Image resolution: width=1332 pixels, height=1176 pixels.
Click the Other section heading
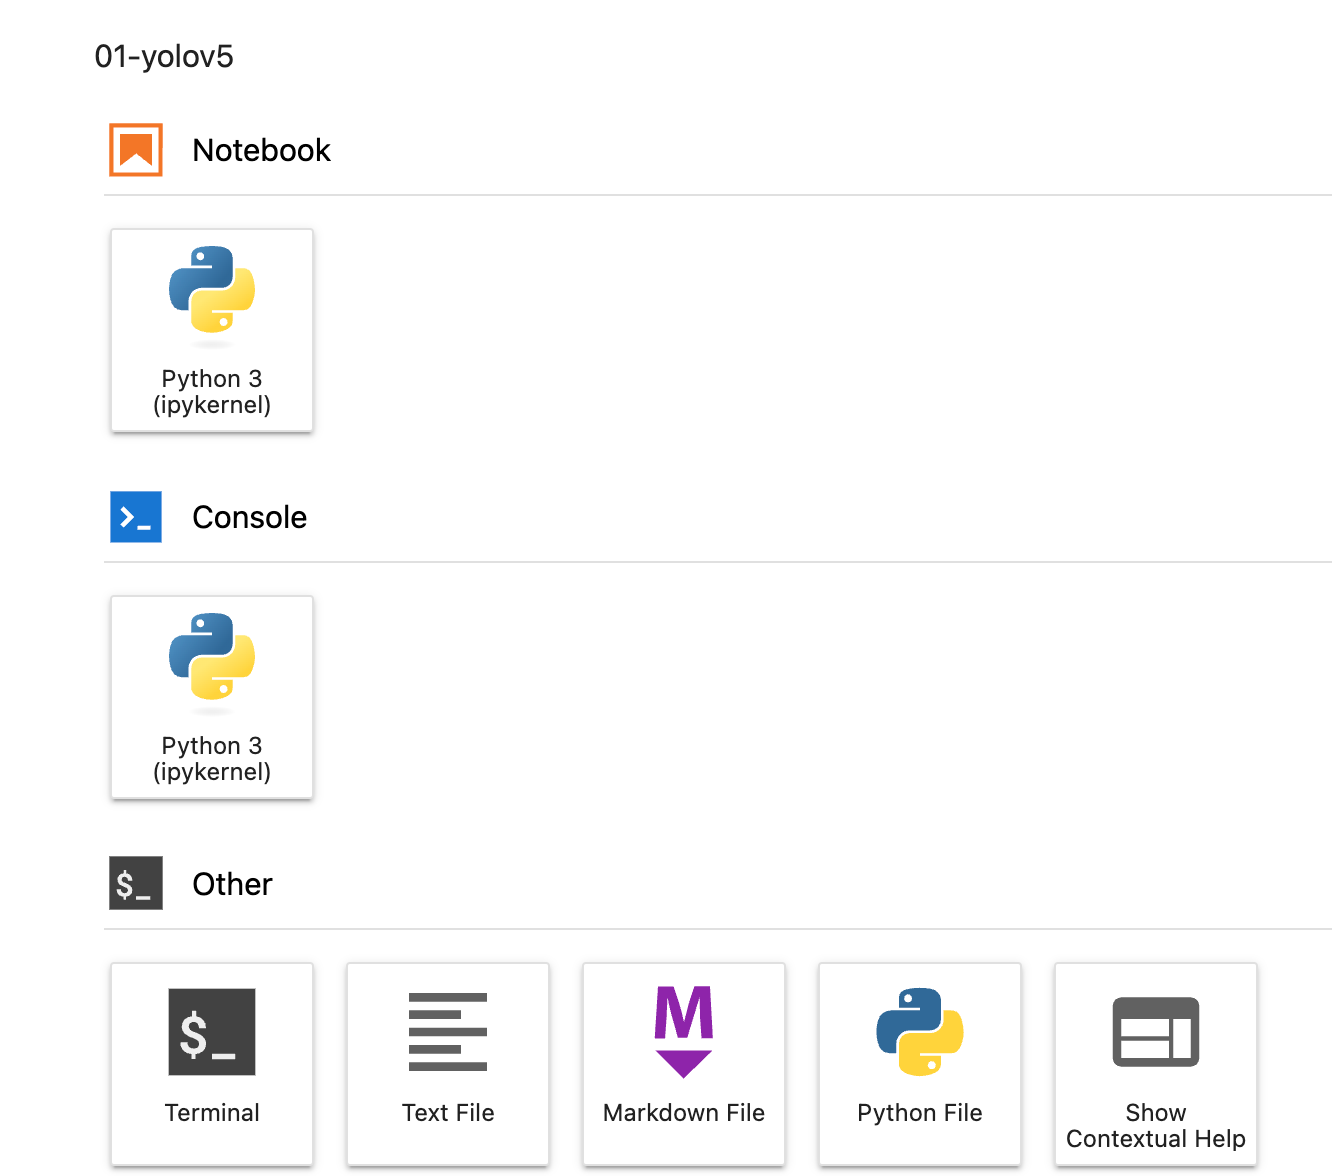(x=232, y=884)
